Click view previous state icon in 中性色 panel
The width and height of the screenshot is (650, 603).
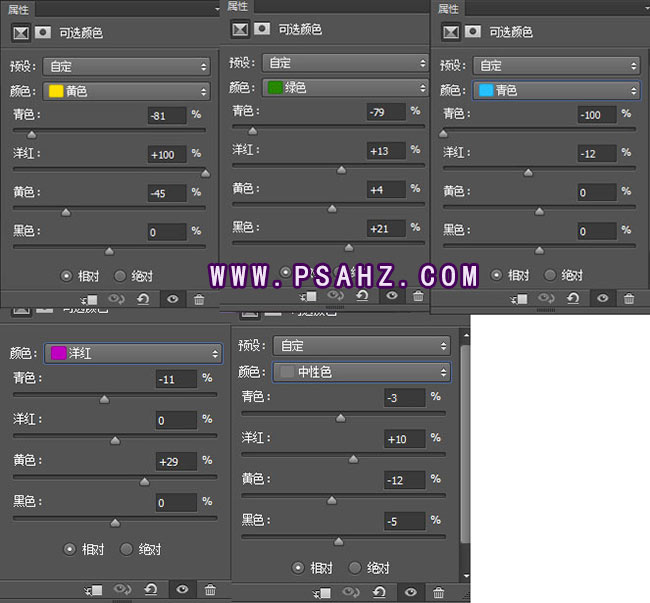point(351,592)
